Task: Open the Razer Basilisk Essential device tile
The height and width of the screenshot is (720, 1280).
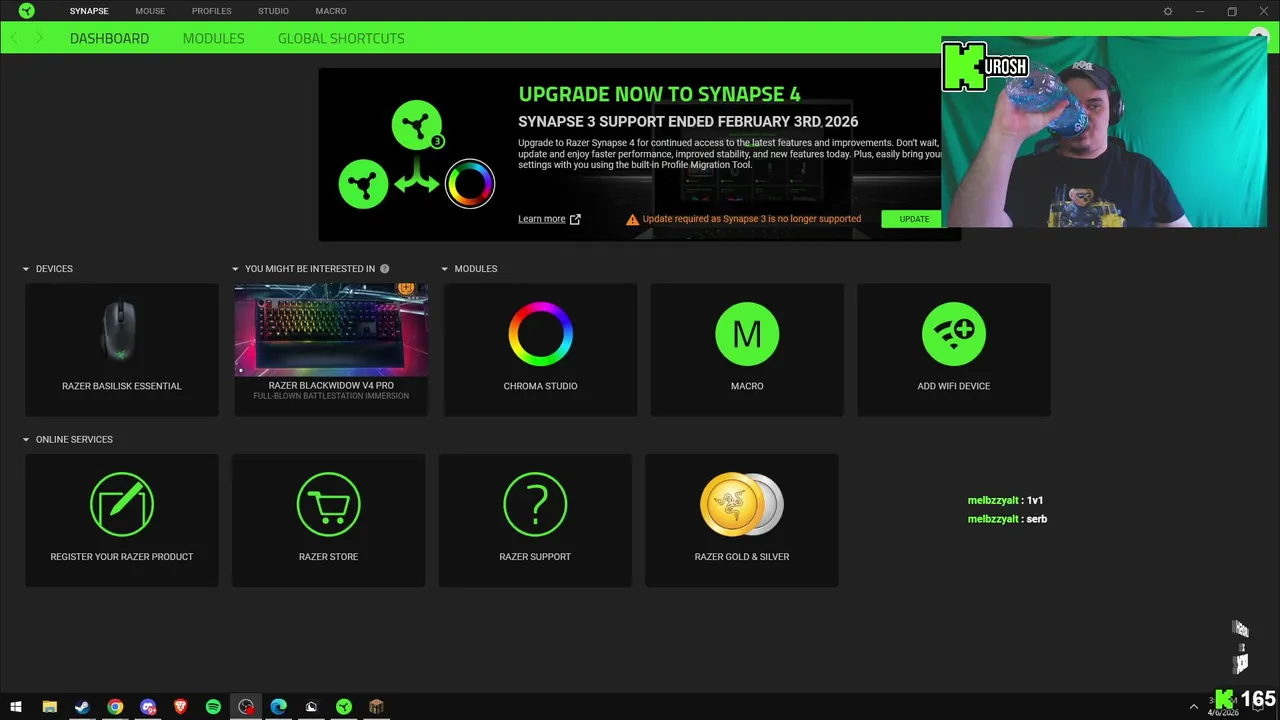Action: pos(122,350)
